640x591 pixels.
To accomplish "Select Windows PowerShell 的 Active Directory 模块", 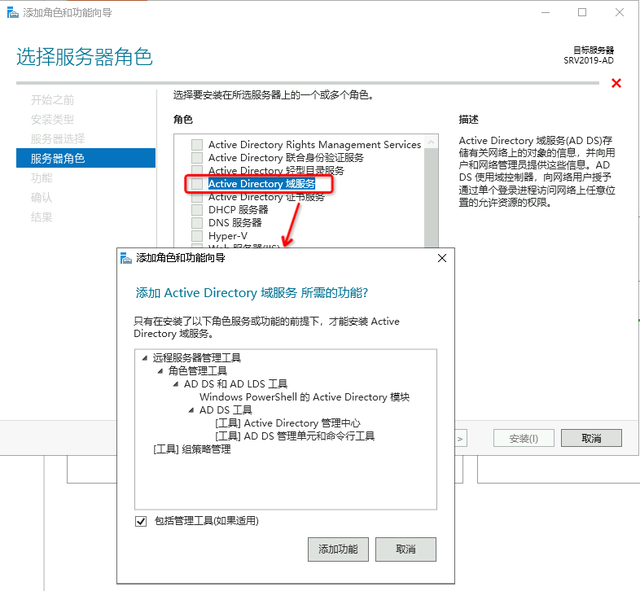I will 304,397.
